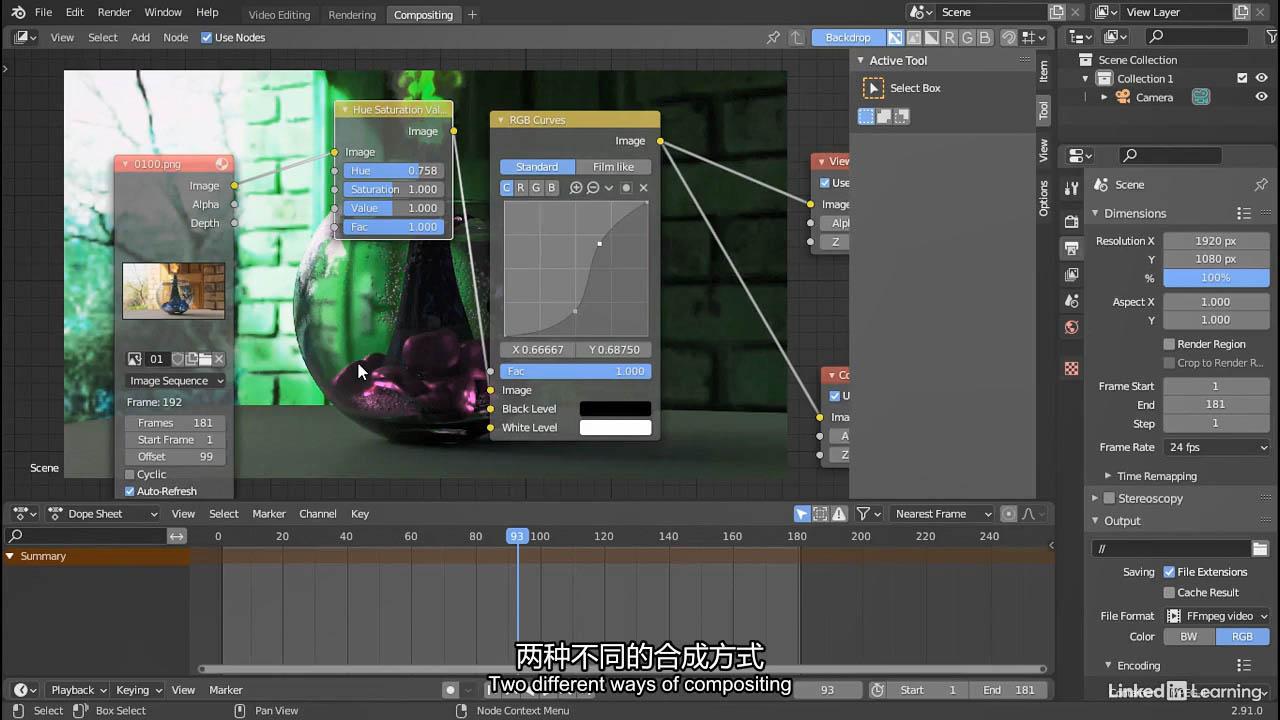This screenshot has width=1280, height=720.
Task: Switch to Rendering workspace tab
Action: 352,14
